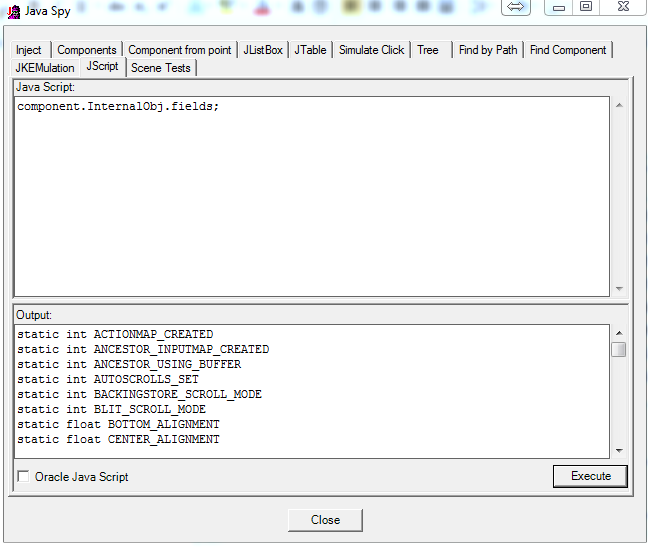Viewport: 648px width, 547px height.
Task: Switch to the Find Component tab
Action: 568,50
